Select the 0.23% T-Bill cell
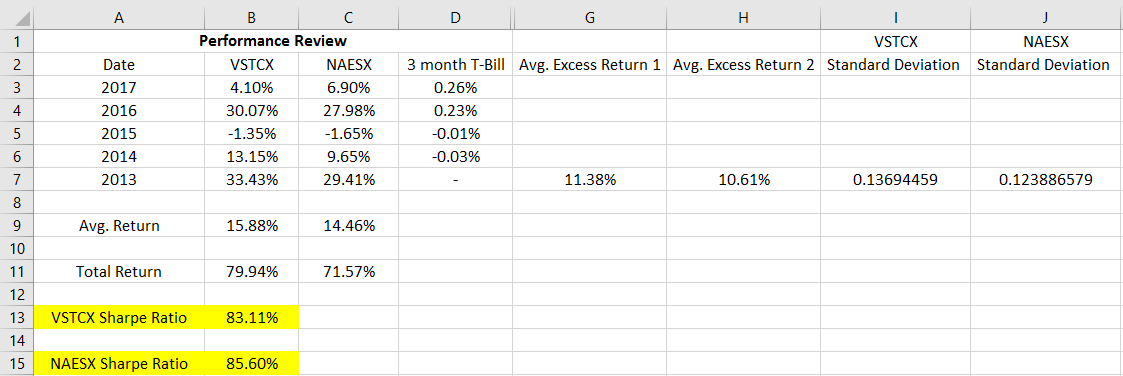This screenshot has height=376, width=1123. click(456, 110)
